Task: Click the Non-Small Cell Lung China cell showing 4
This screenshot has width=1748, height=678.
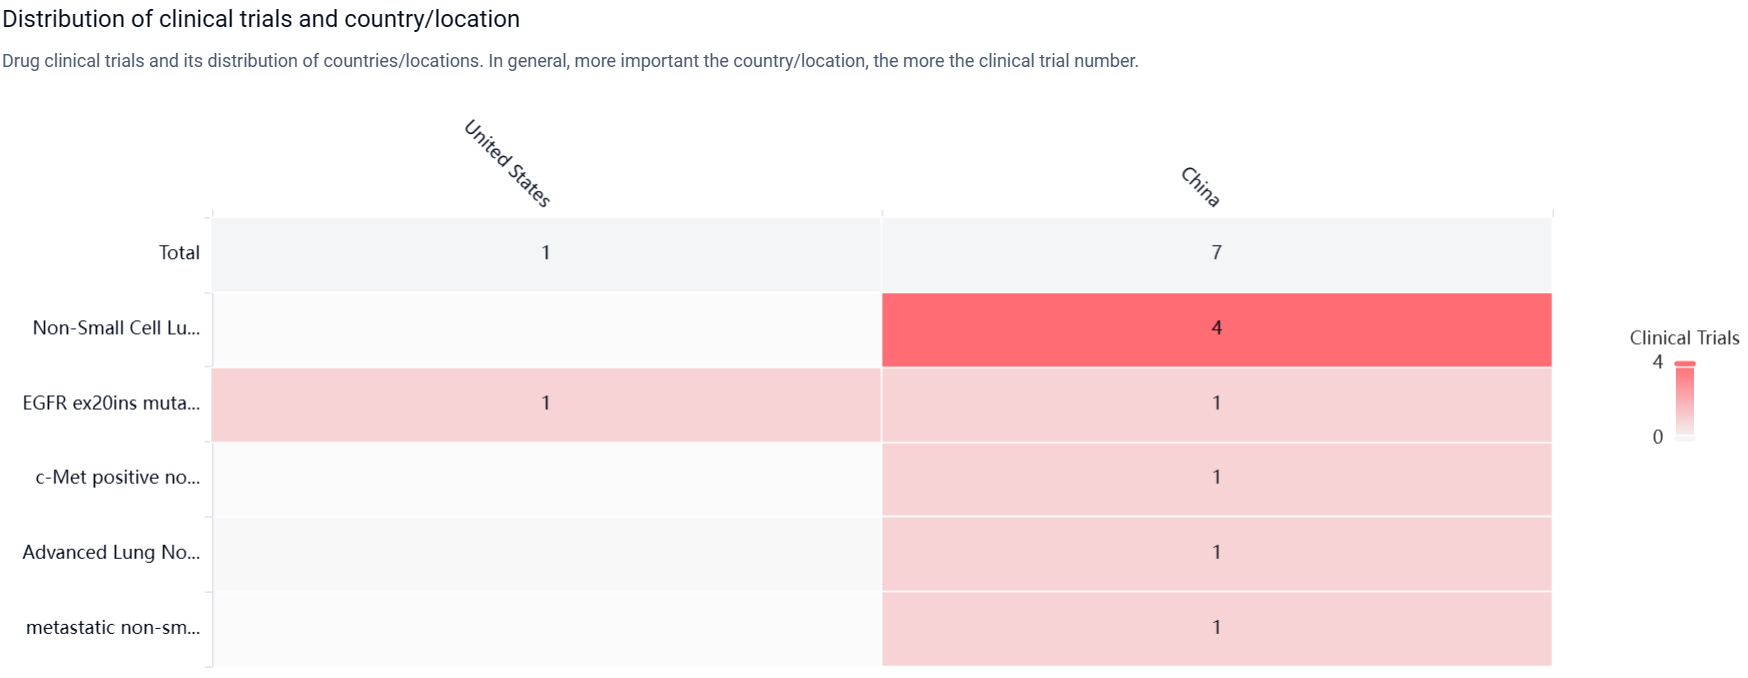Action: [1216, 328]
